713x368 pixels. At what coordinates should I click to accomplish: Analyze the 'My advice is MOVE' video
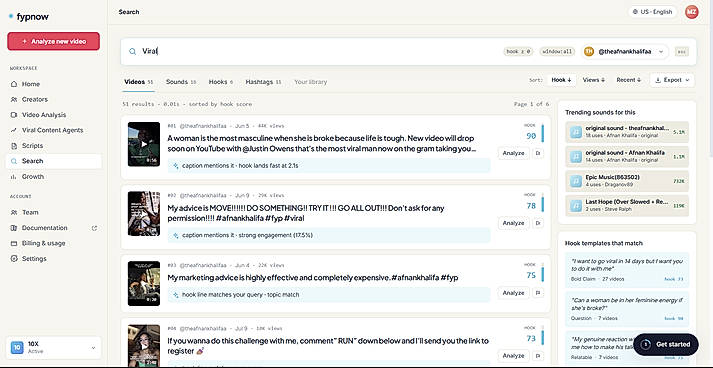(513, 223)
